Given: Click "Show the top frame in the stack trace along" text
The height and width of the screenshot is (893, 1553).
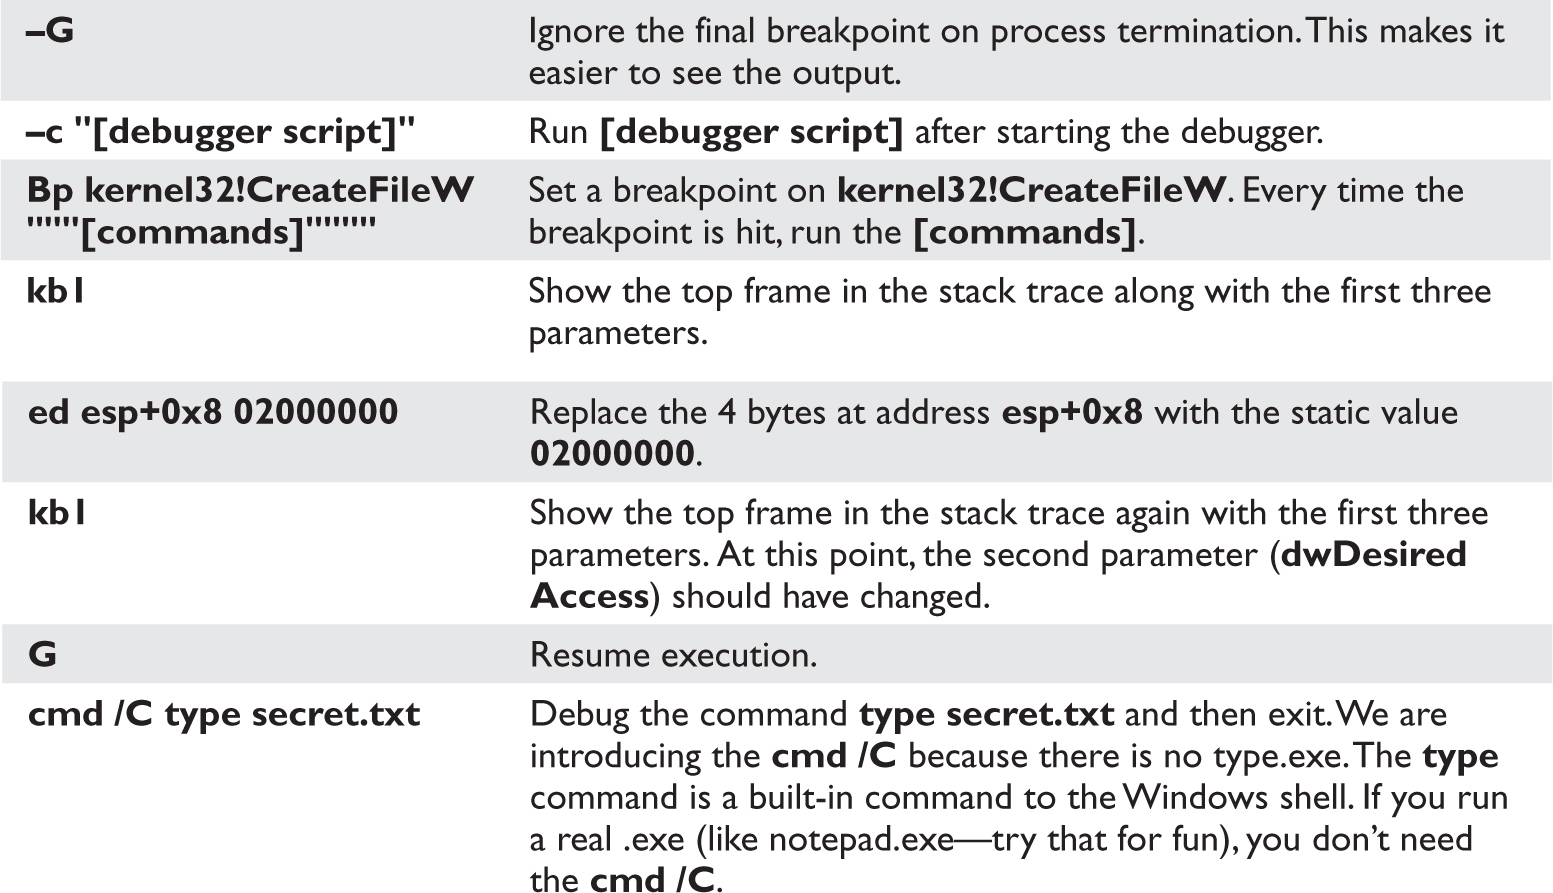Looking at the screenshot, I should coord(860,291).
